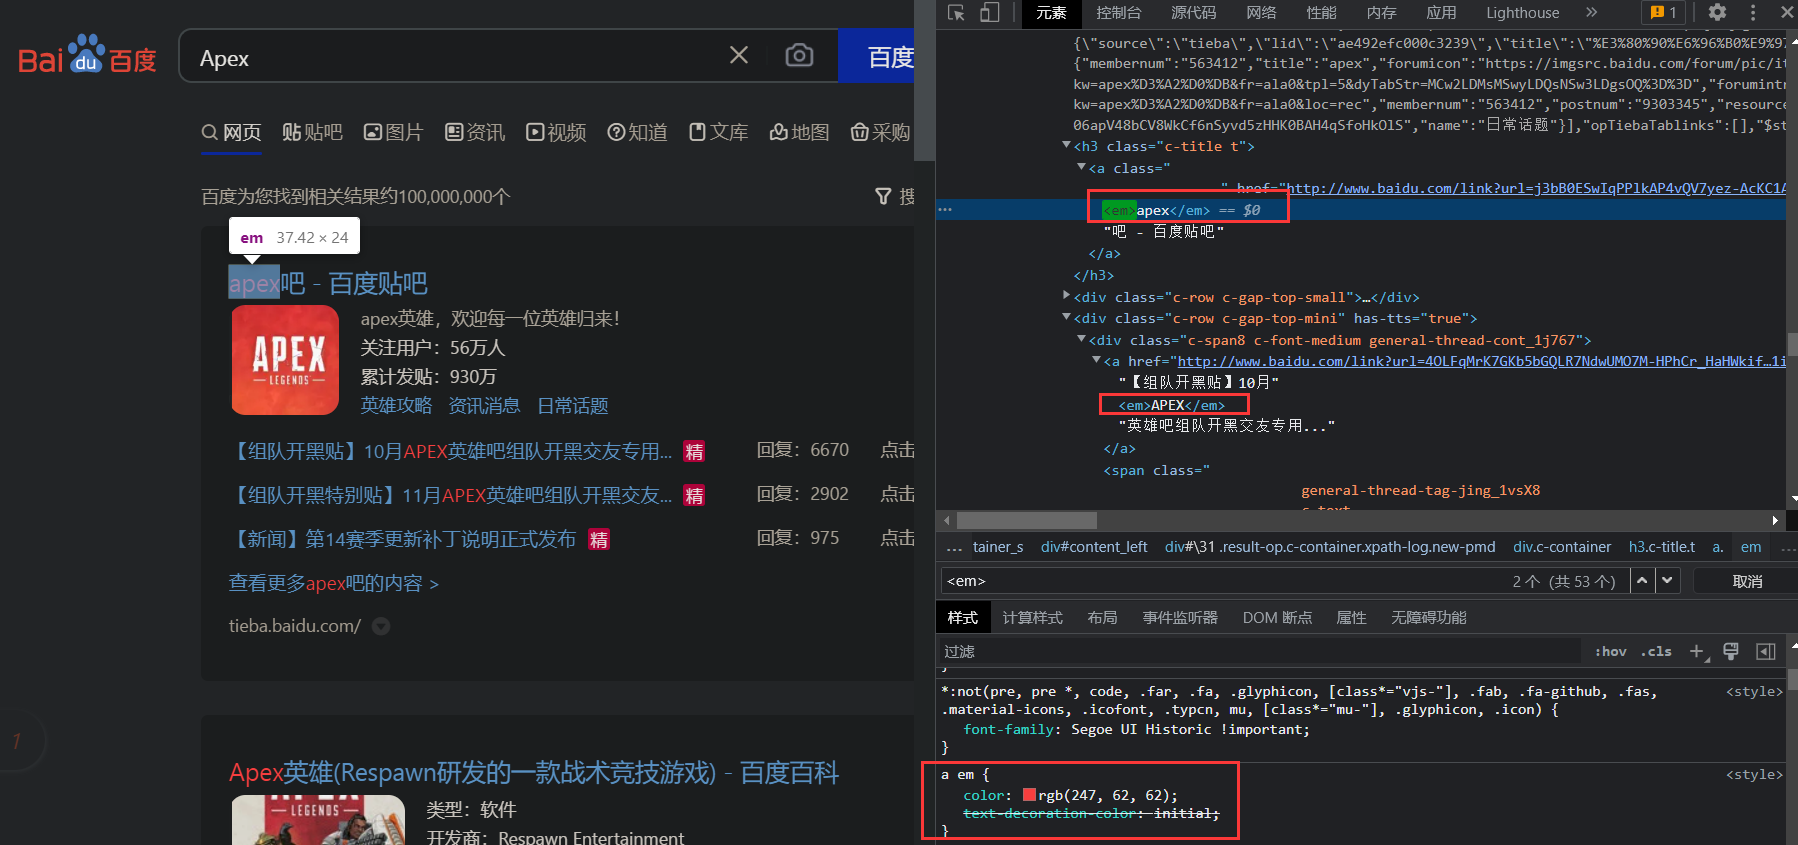
Task: Click the 百度百科 Apex Legends thumbnail
Action: click(318, 820)
